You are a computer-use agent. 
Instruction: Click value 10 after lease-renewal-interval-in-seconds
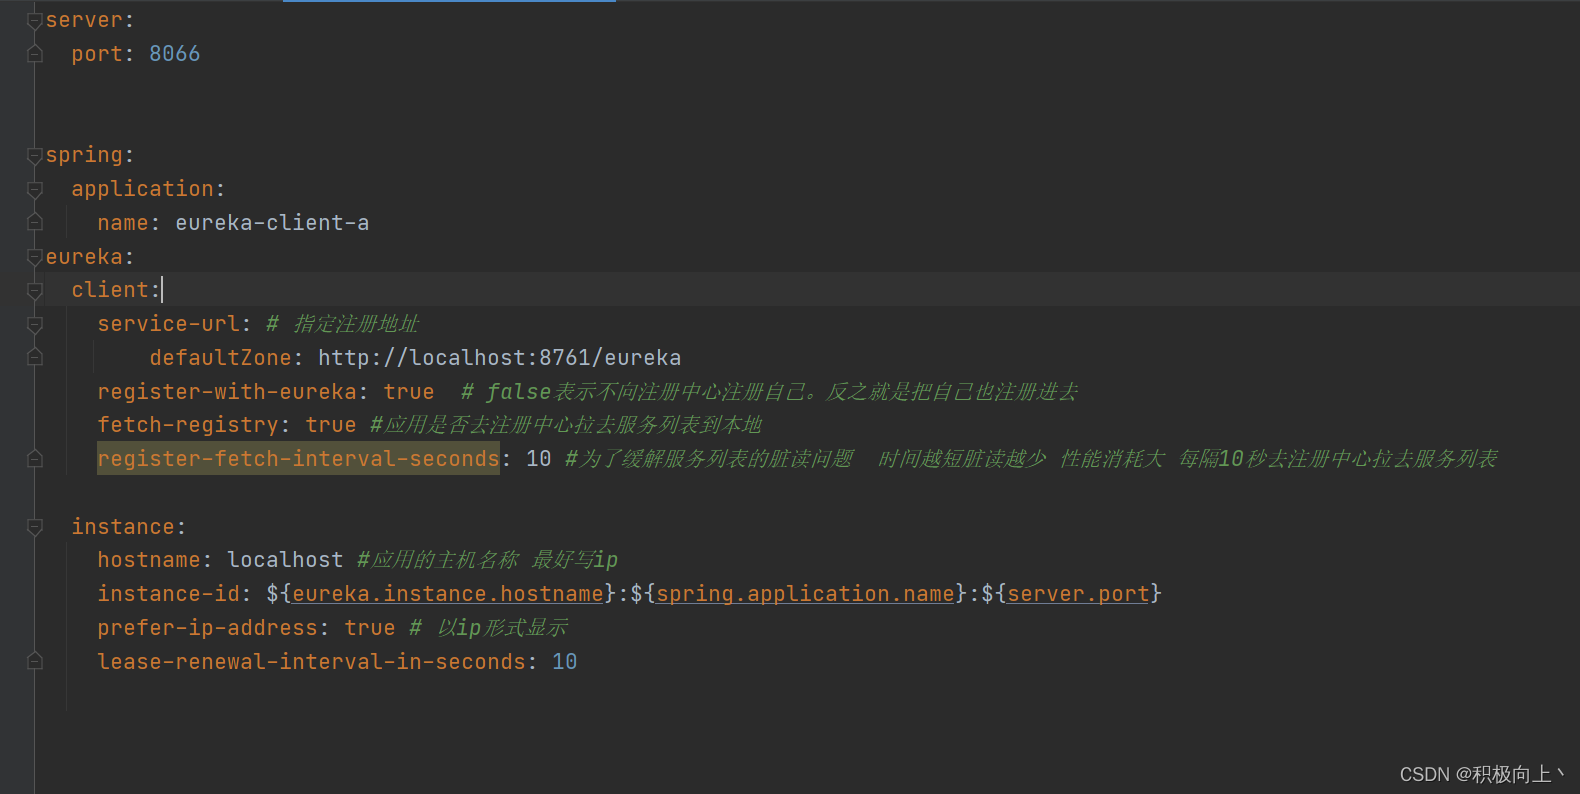pos(565,662)
